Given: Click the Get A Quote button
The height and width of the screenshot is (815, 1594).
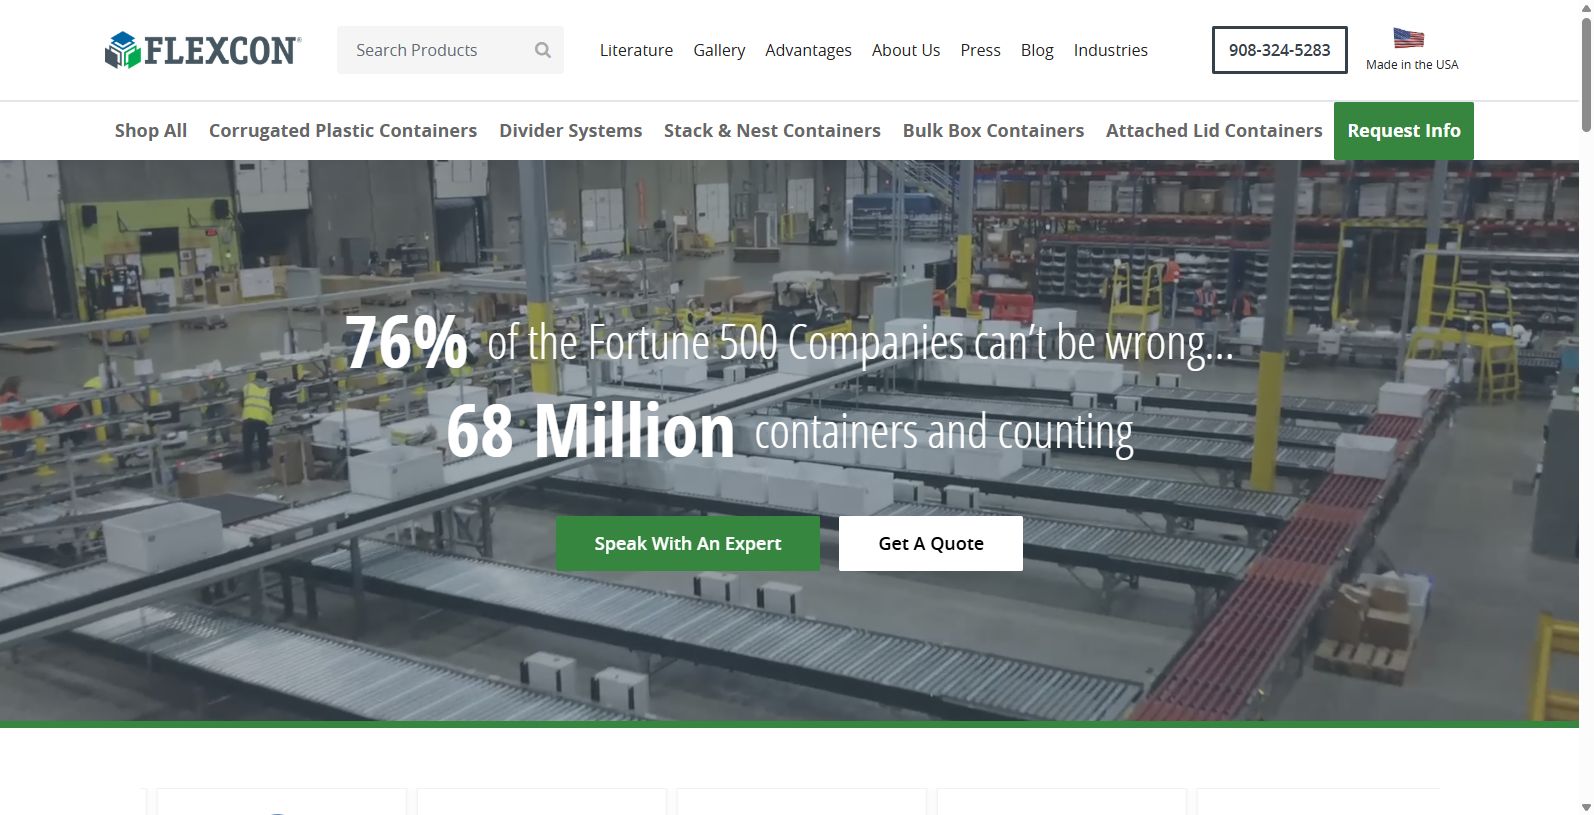Looking at the screenshot, I should pos(931,544).
